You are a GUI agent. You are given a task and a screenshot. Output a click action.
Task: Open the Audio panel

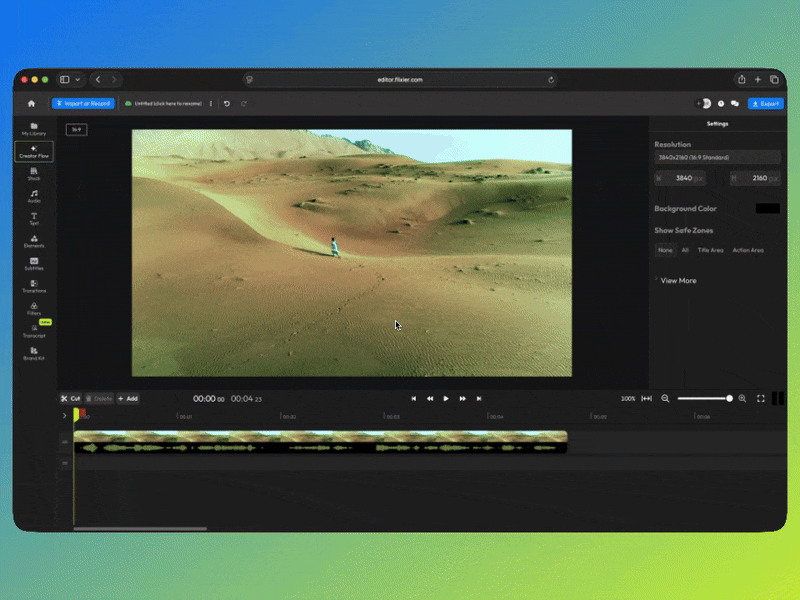click(x=34, y=197)
